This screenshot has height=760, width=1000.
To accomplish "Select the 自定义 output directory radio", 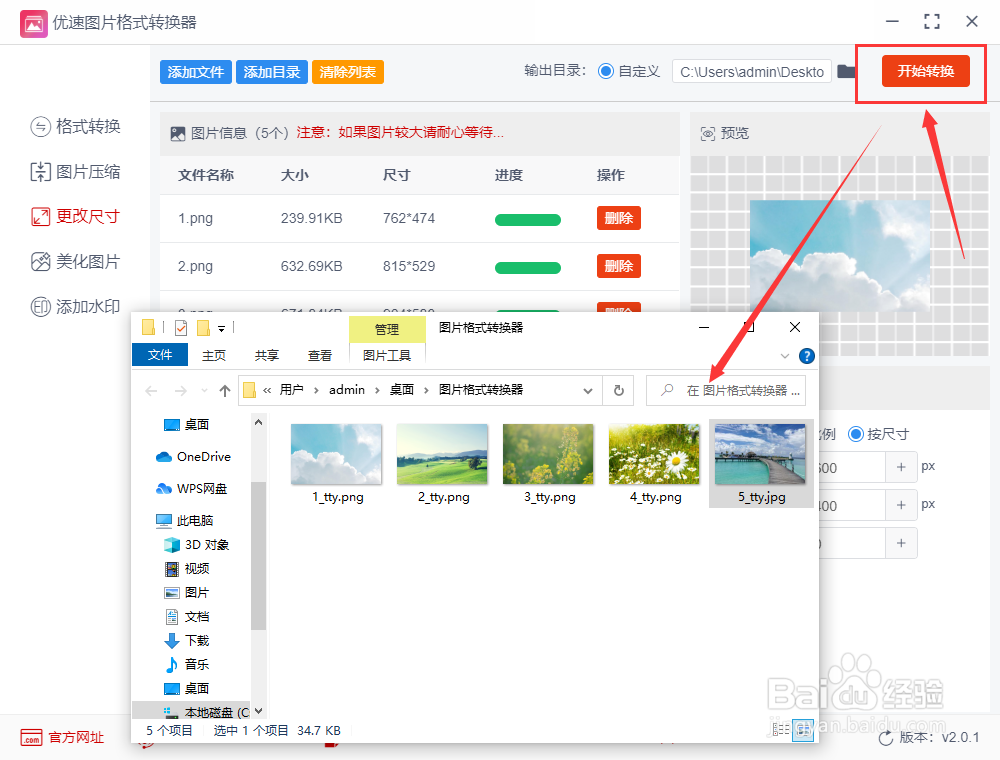I will pyautogui.click(x=605, y=71).
